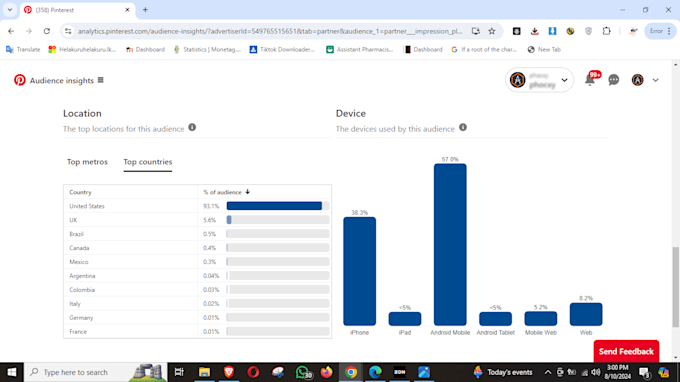Image resolution: width=680 pixels, height=382 pixels.
Task: Close the Pinterest browser tab
Action: (127, 10)
